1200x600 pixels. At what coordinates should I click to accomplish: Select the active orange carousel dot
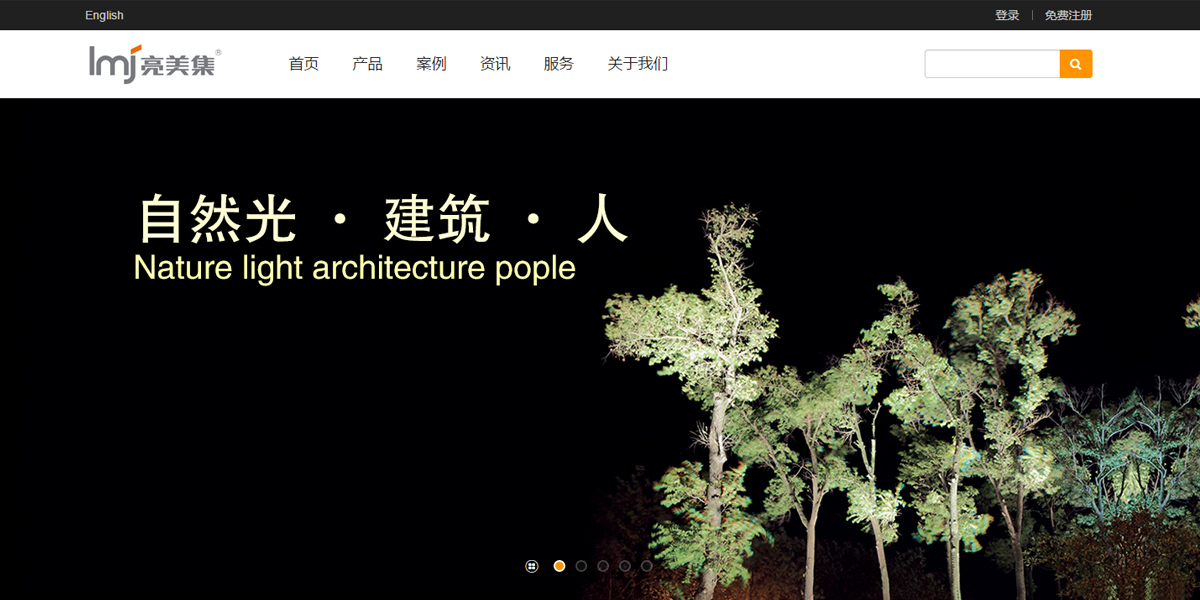click(x=559, y=566)
